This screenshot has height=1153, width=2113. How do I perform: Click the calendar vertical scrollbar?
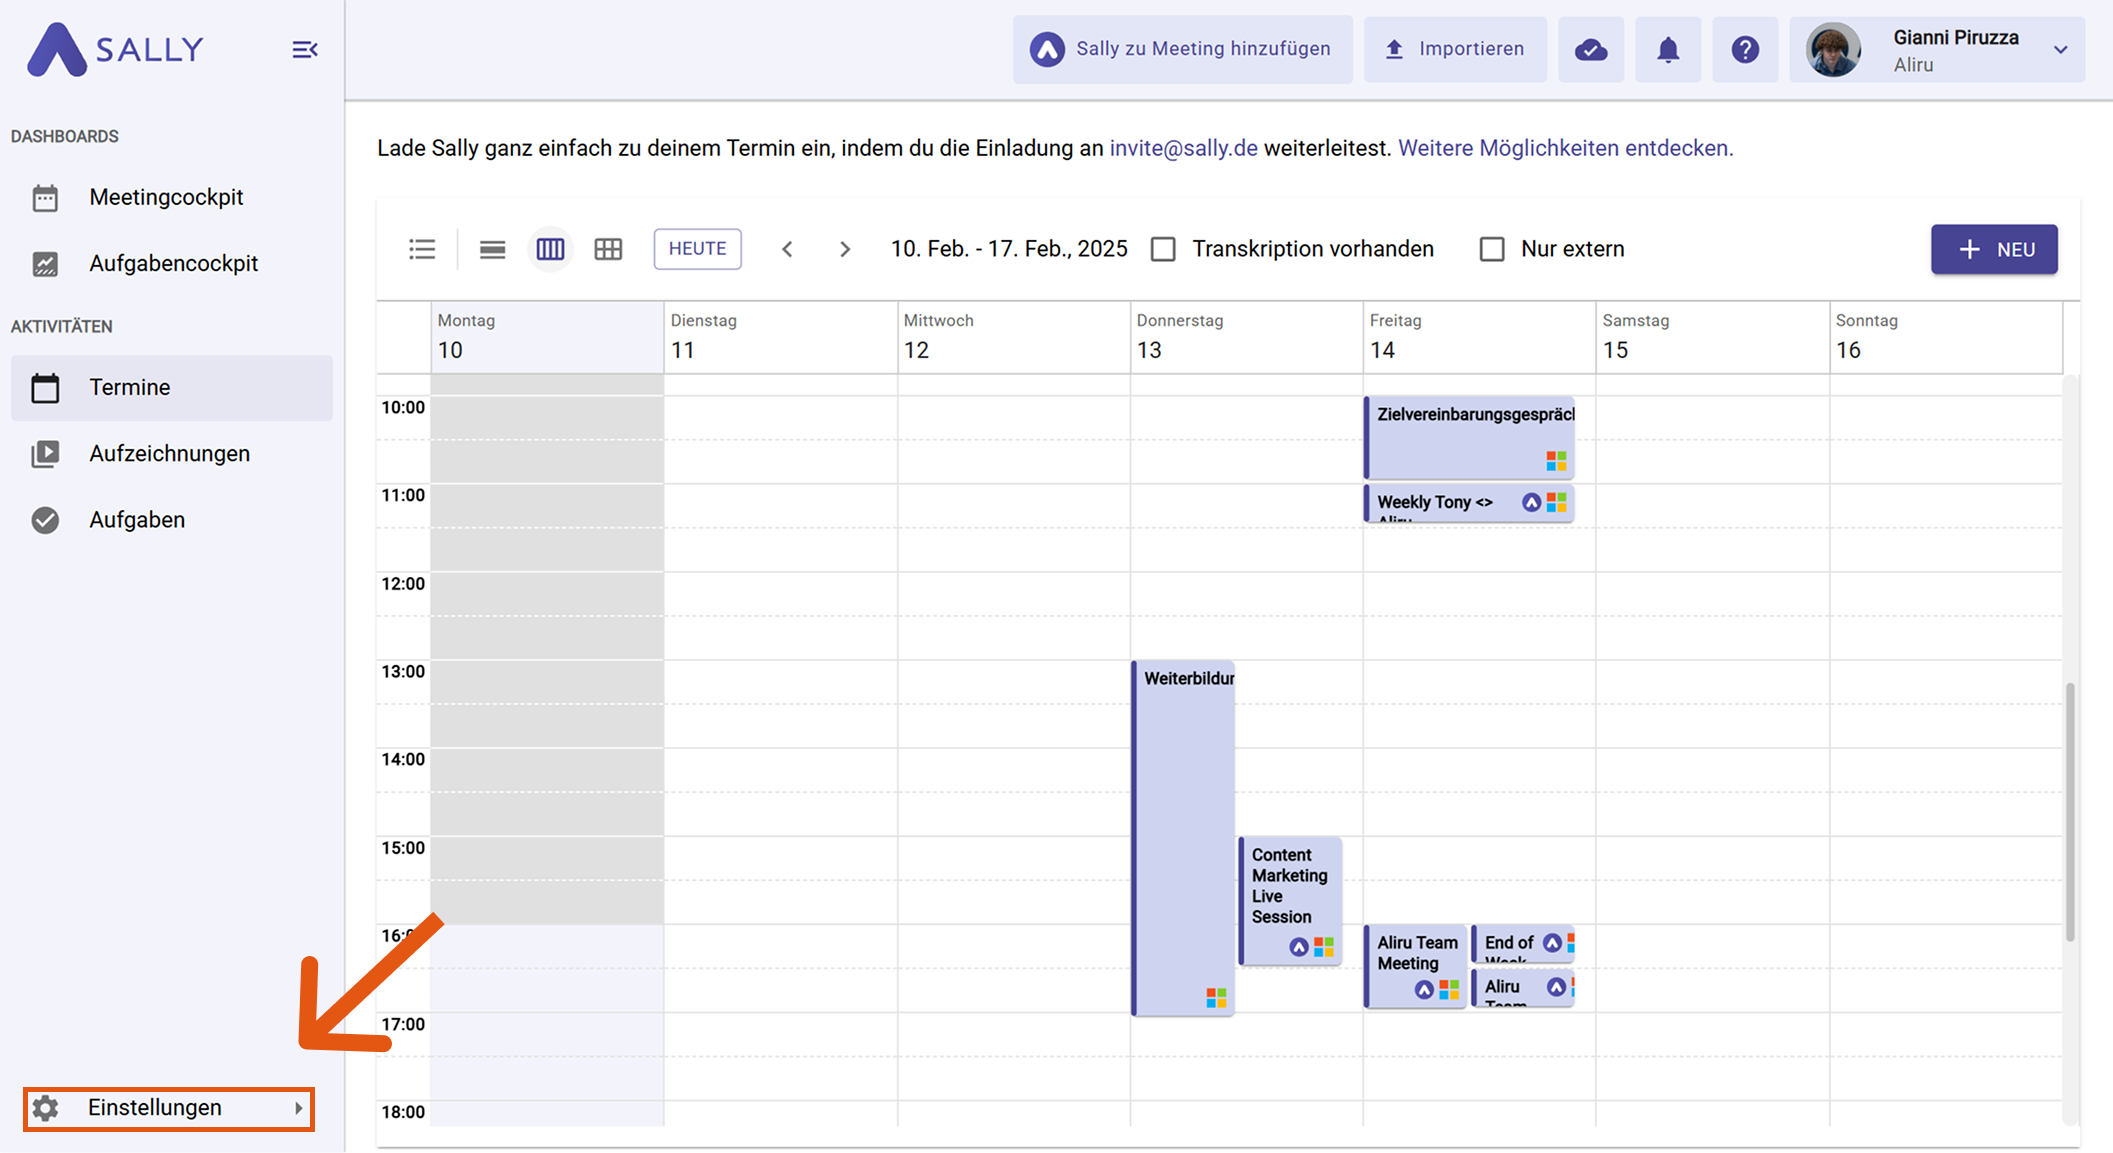pyautogui.click(x=2069, y=810)
